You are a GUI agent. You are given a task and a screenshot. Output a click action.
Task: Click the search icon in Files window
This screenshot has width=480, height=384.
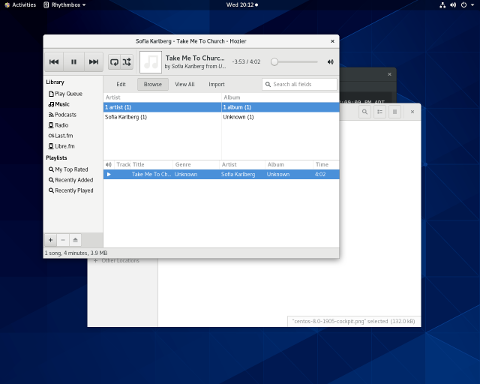tap(365, 112)
